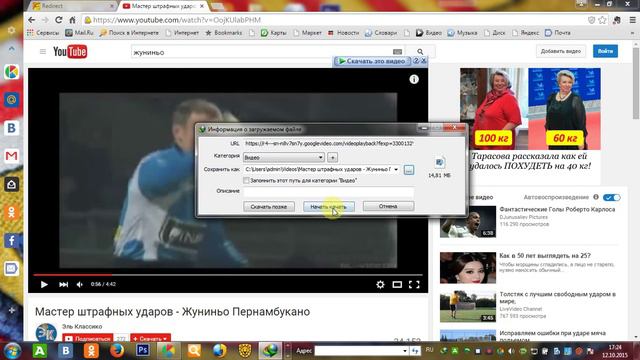Seek on video progress bar
This screenshot has height=360, width=640.
(x=228, y=275)
